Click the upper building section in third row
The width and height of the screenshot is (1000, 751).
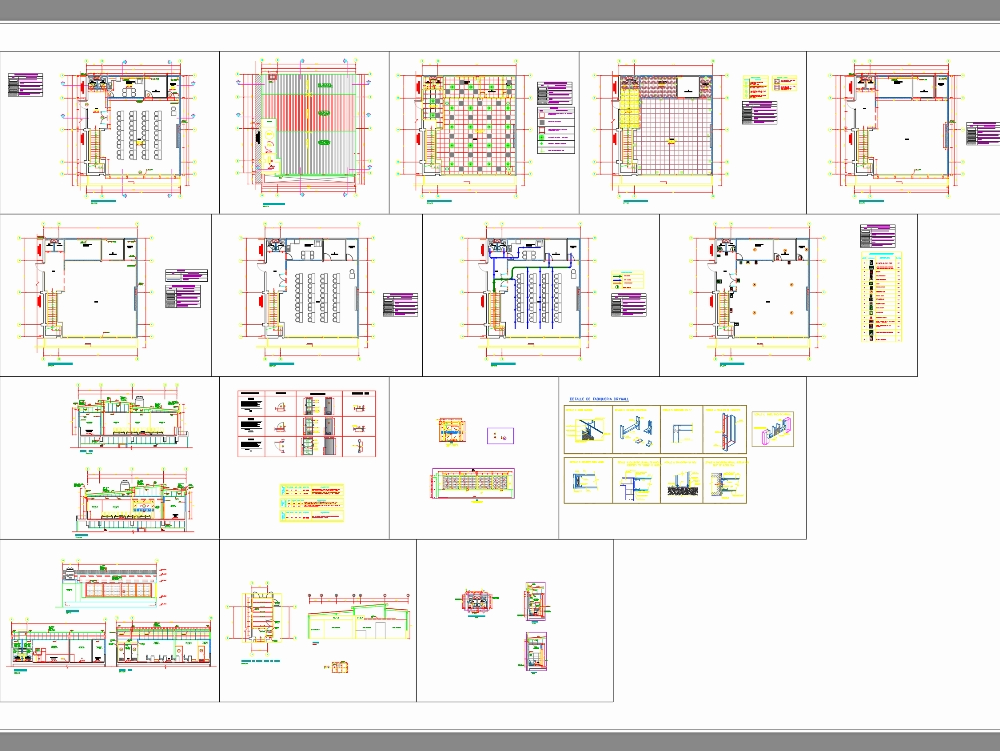[128, 421]
